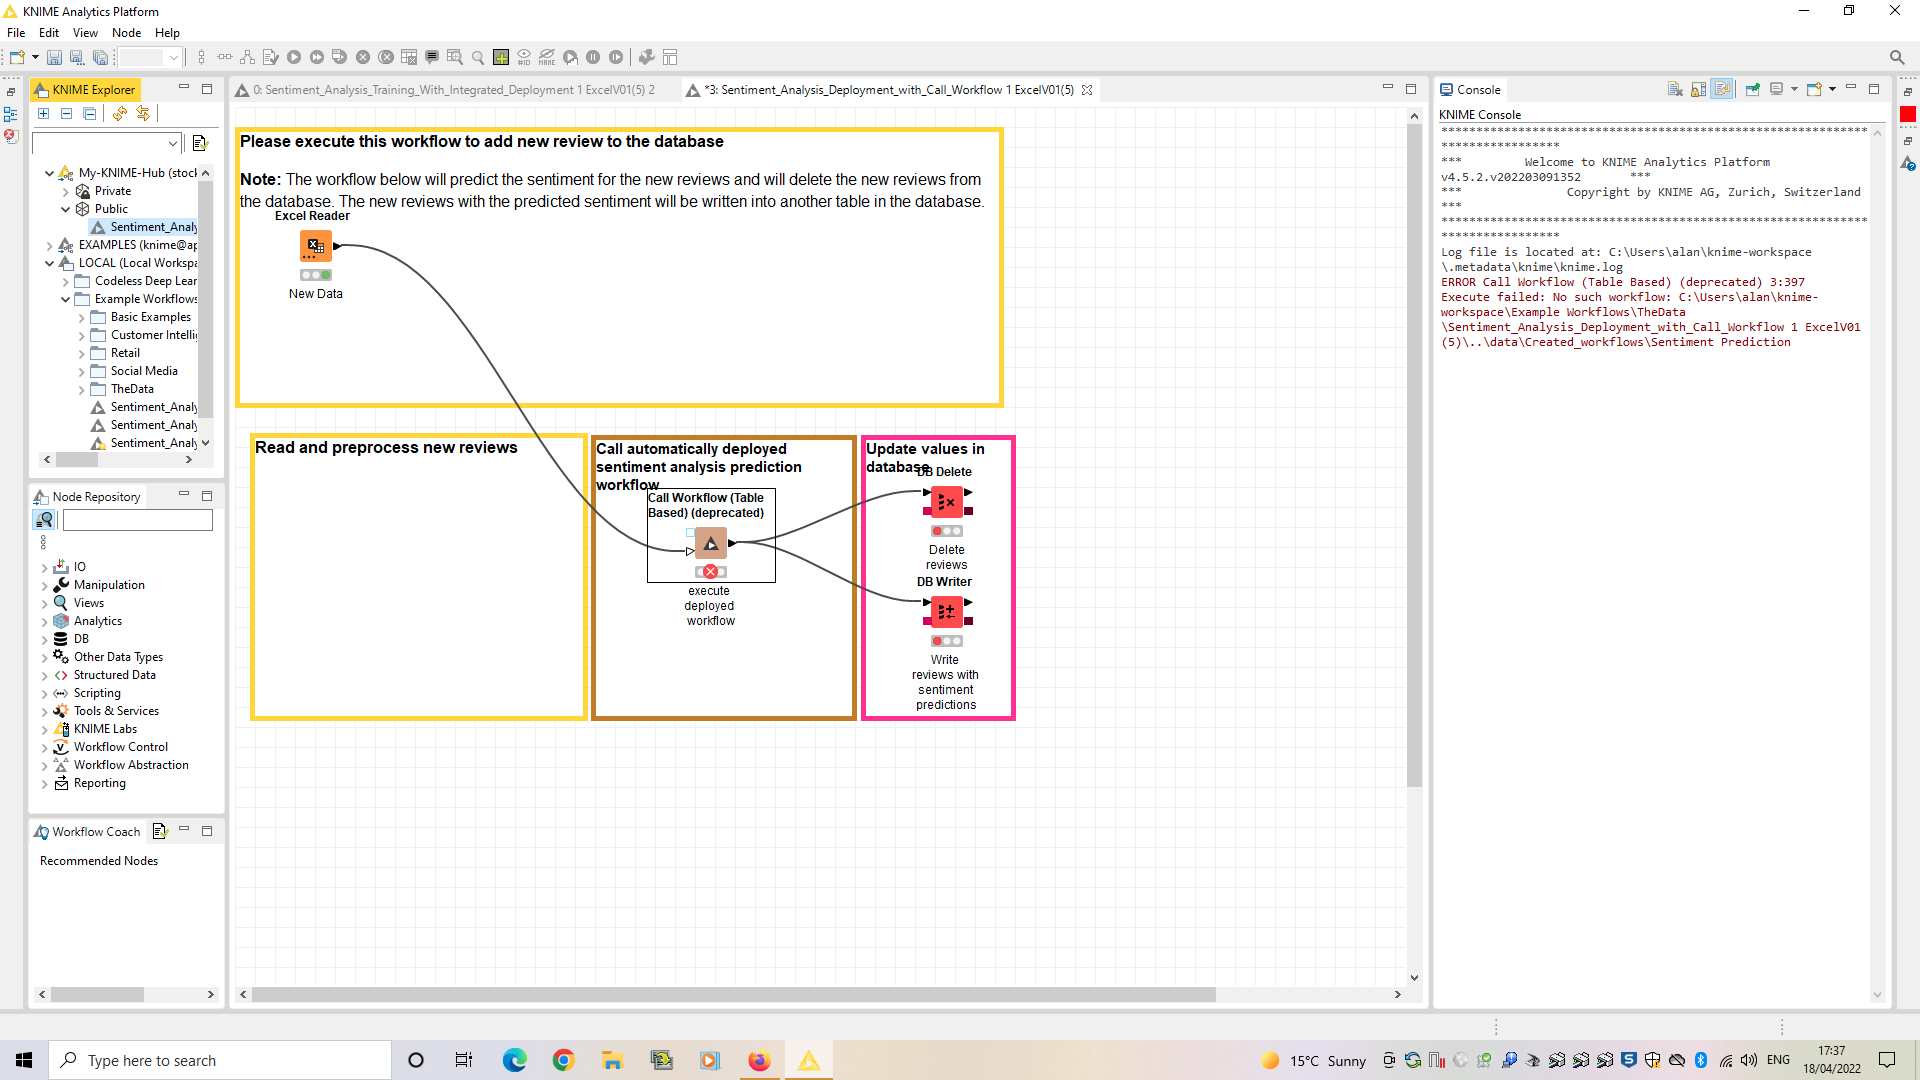This screenshot has width=1920, height=1080.
Task: Select the Retail folder in explorer
Action: [125, 353]
